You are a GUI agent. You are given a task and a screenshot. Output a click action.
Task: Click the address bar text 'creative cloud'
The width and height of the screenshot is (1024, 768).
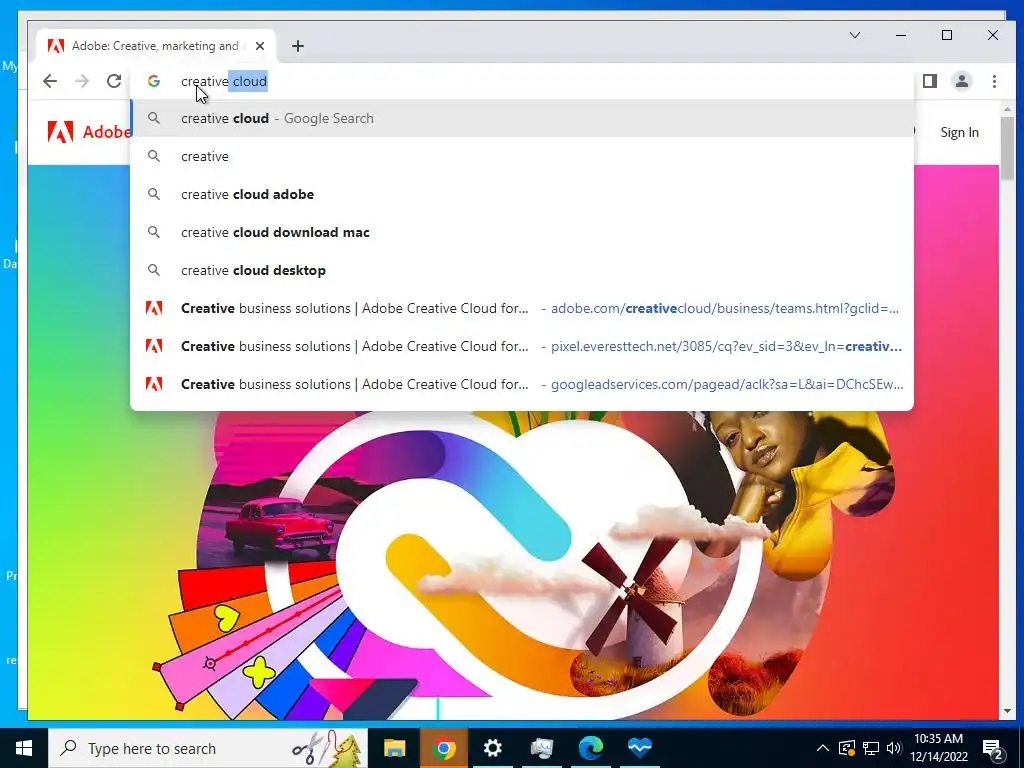(224, 81)
